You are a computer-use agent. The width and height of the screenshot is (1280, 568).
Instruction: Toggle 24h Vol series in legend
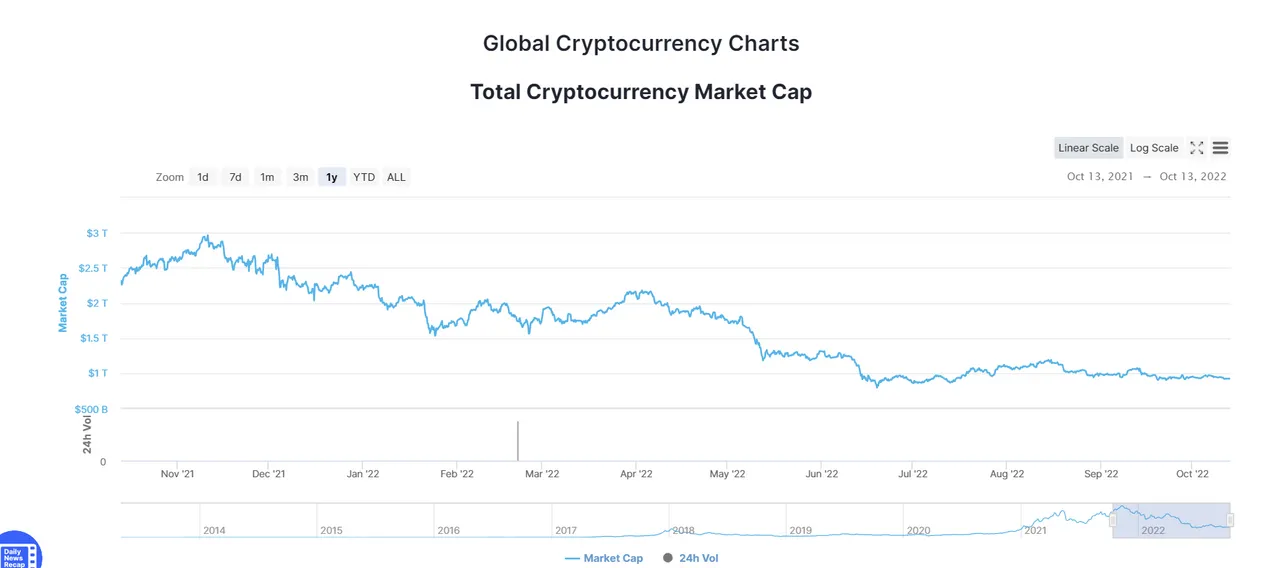[691, 558]
